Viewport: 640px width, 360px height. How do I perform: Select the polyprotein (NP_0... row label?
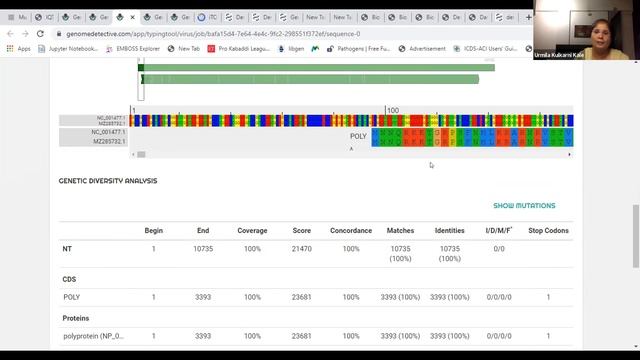(93, 336)
